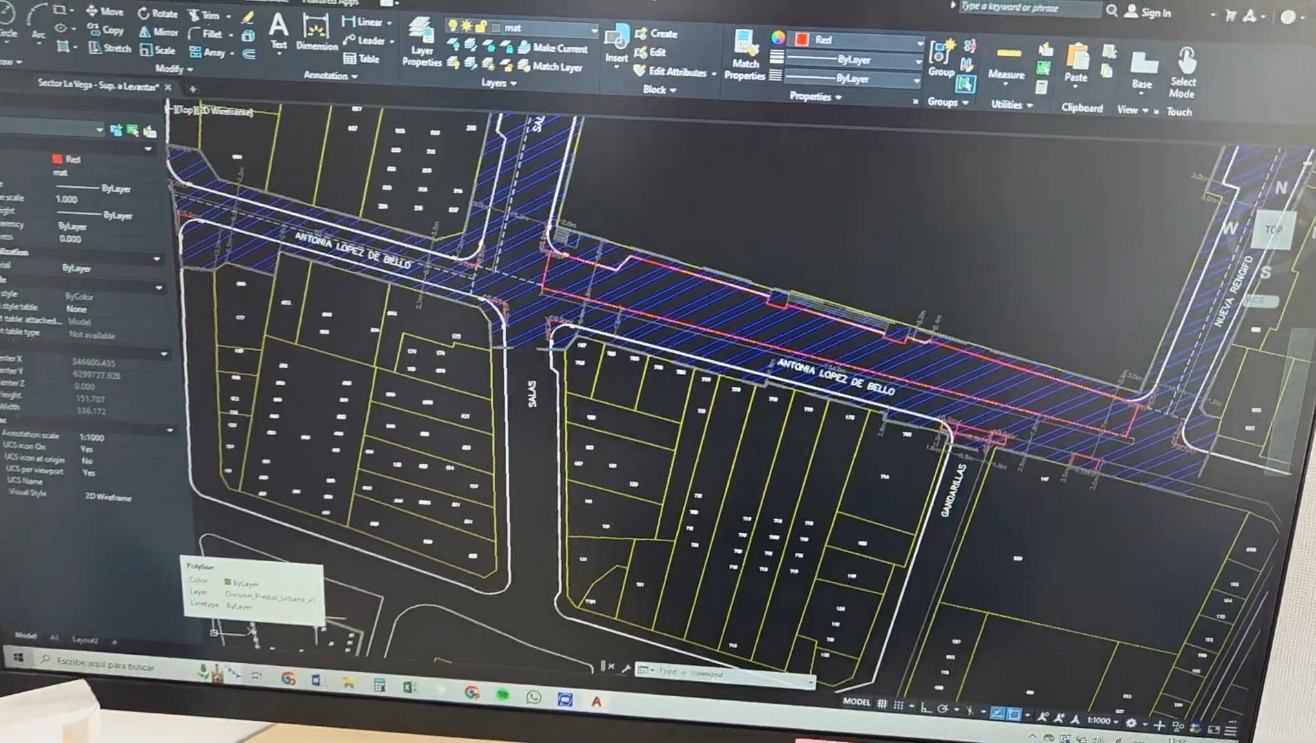Expand the Layers panel menu
Screen dimensions: 1316x743
click(x=499, y=83)
